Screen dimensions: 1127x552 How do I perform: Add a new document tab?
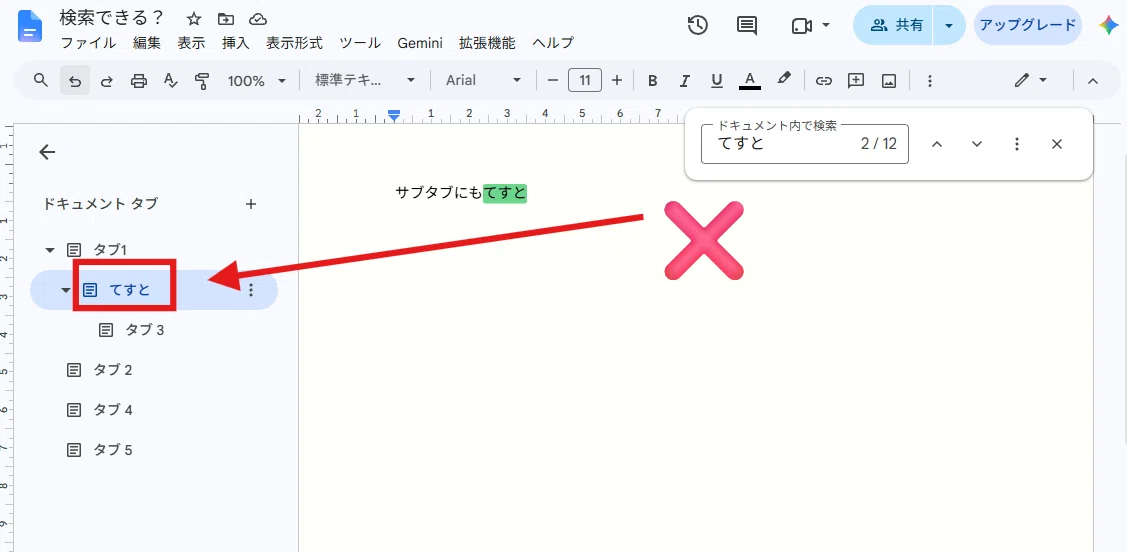(251, 204)
